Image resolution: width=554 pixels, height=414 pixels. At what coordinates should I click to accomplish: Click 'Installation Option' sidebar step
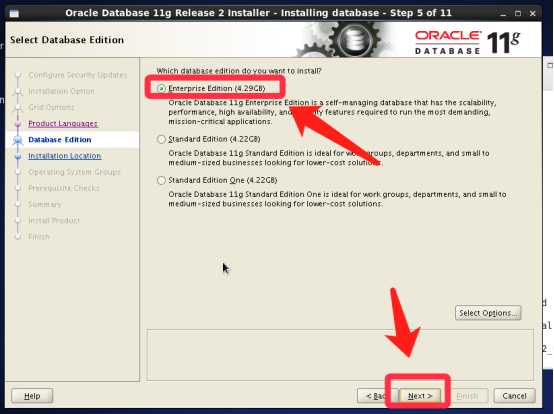(x=61, y=91)
